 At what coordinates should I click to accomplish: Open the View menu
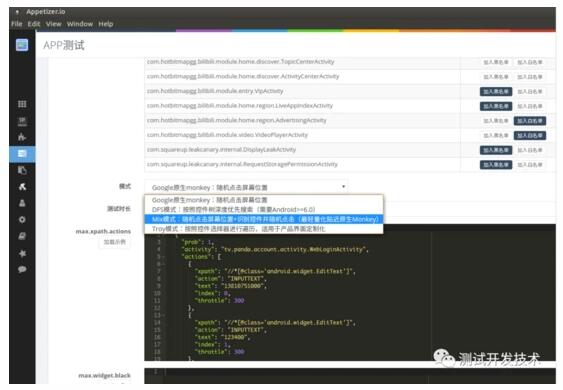(x=53, y=24)
